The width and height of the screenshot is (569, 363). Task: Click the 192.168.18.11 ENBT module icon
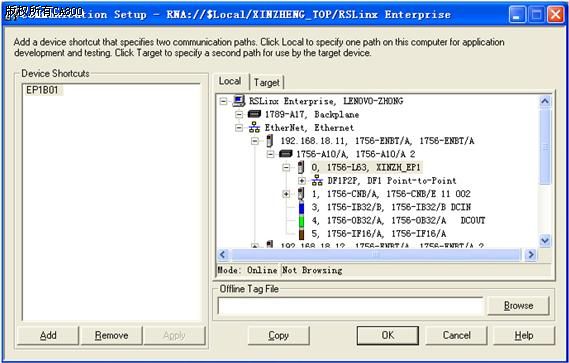[x=270, y=140]
